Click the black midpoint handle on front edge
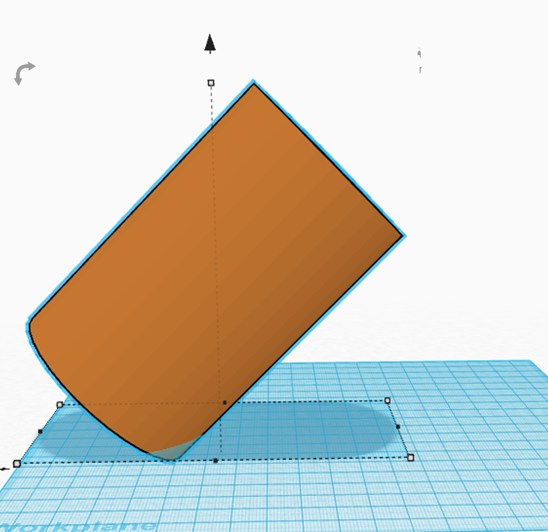Screen dimensions: 548x532 pos(216,461)
